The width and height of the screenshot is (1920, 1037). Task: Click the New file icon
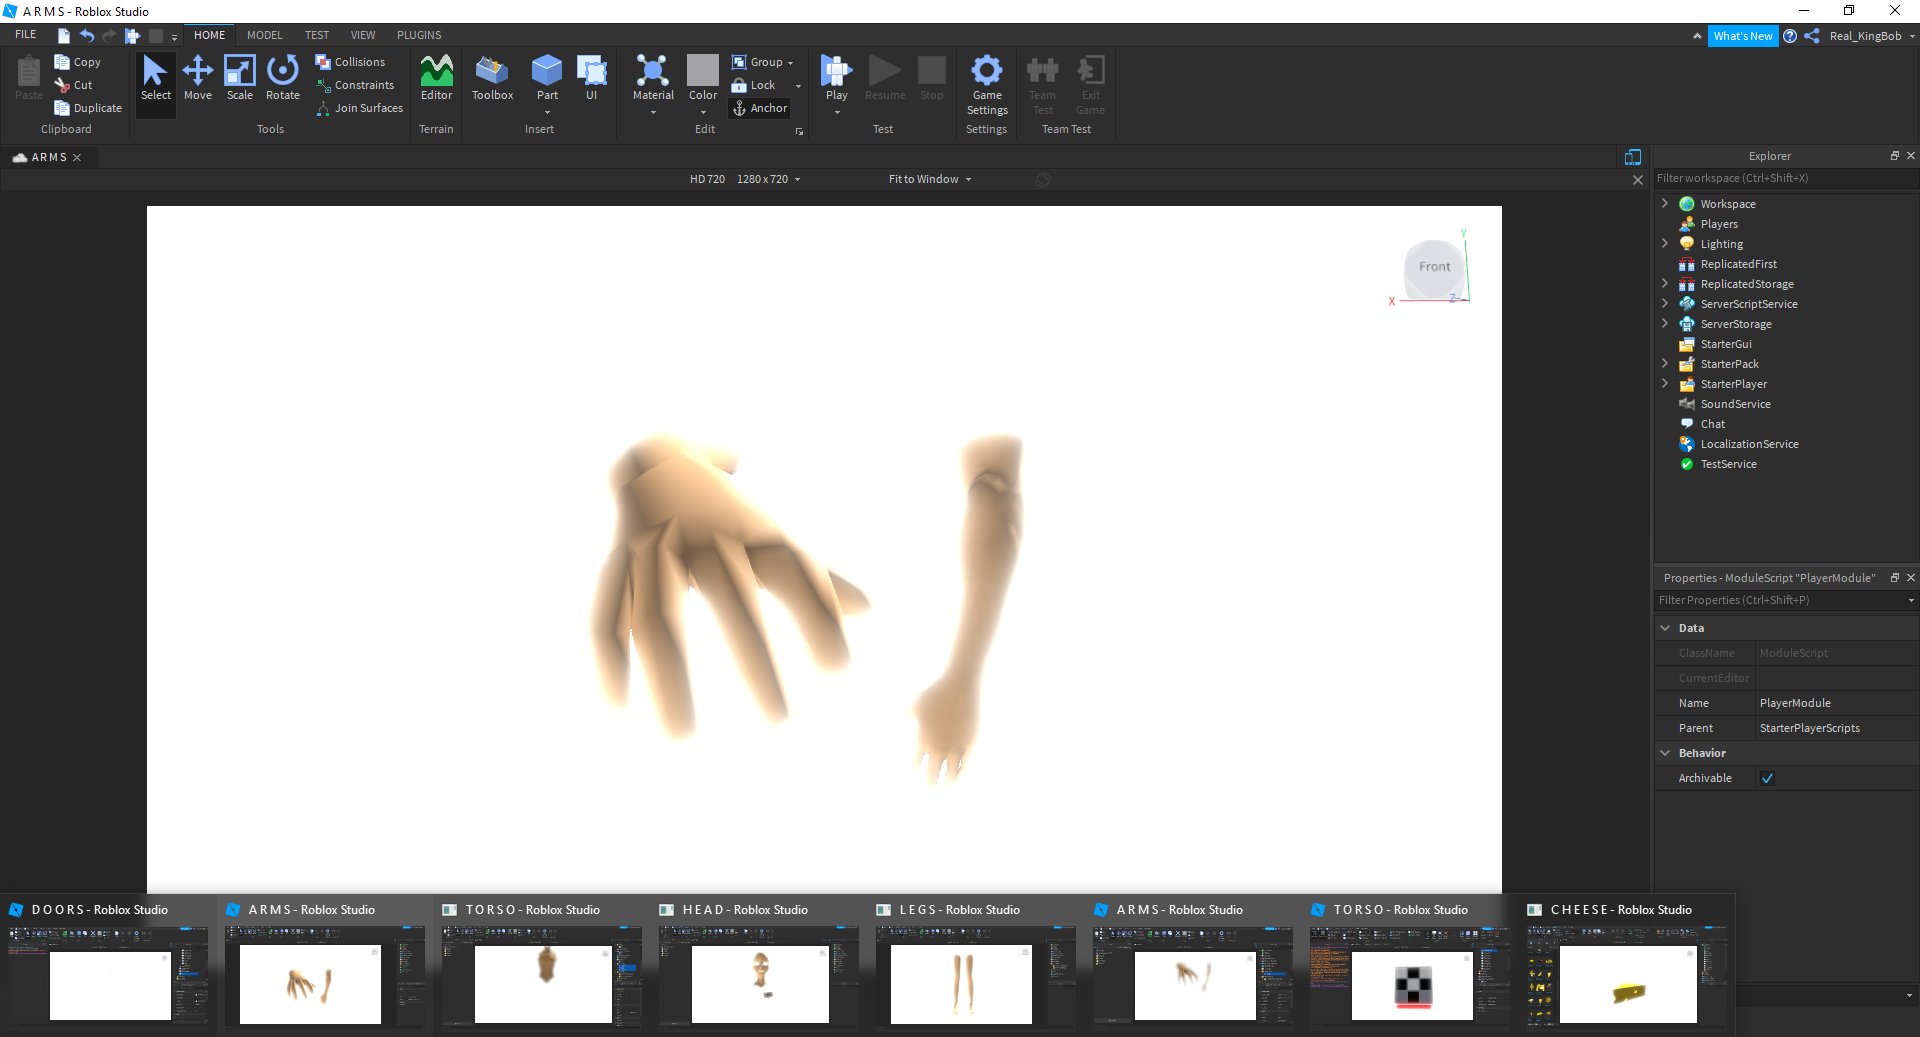pyautogui.click(x=64, y=36)
